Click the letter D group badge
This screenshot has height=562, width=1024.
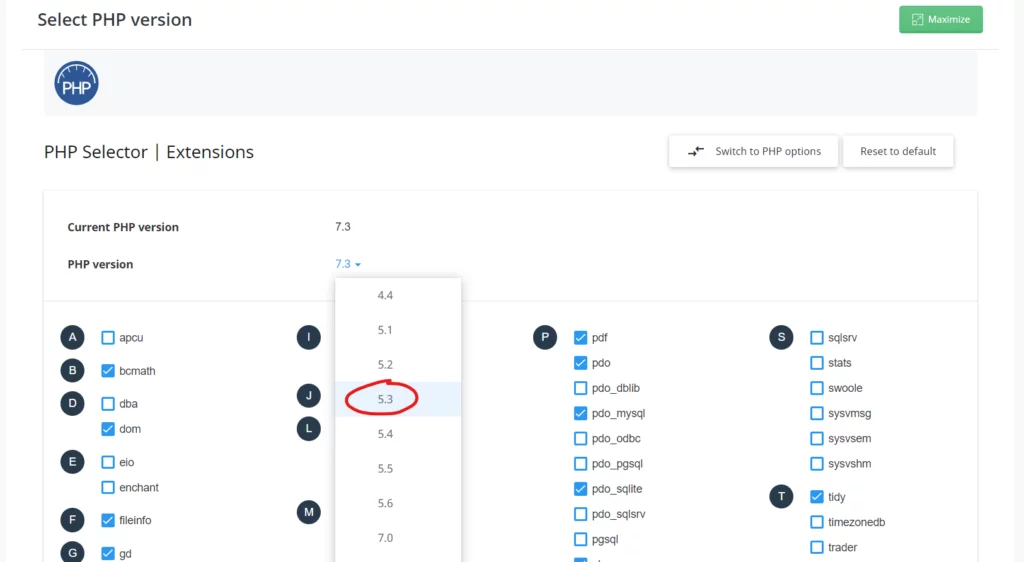pyautogui.click(x=72, y=403)
